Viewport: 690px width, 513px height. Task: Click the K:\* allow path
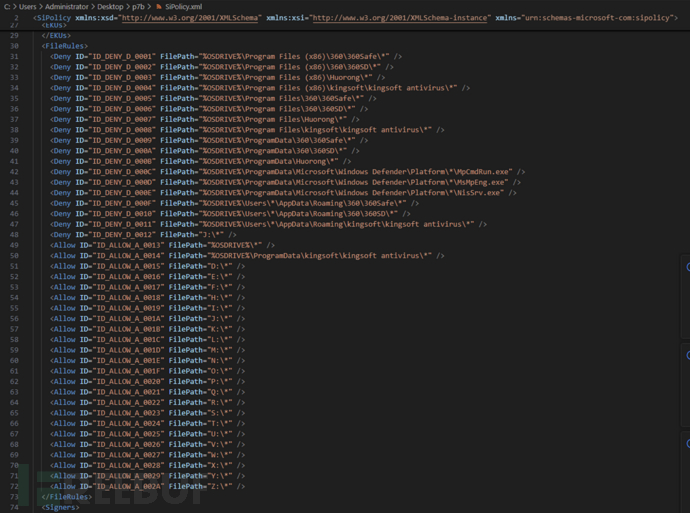coord(220,329)
